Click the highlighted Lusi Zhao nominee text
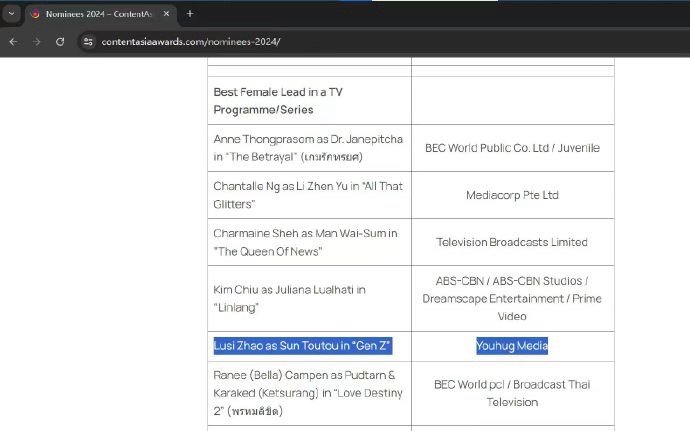The image size is (690, 431). (303, 346)
